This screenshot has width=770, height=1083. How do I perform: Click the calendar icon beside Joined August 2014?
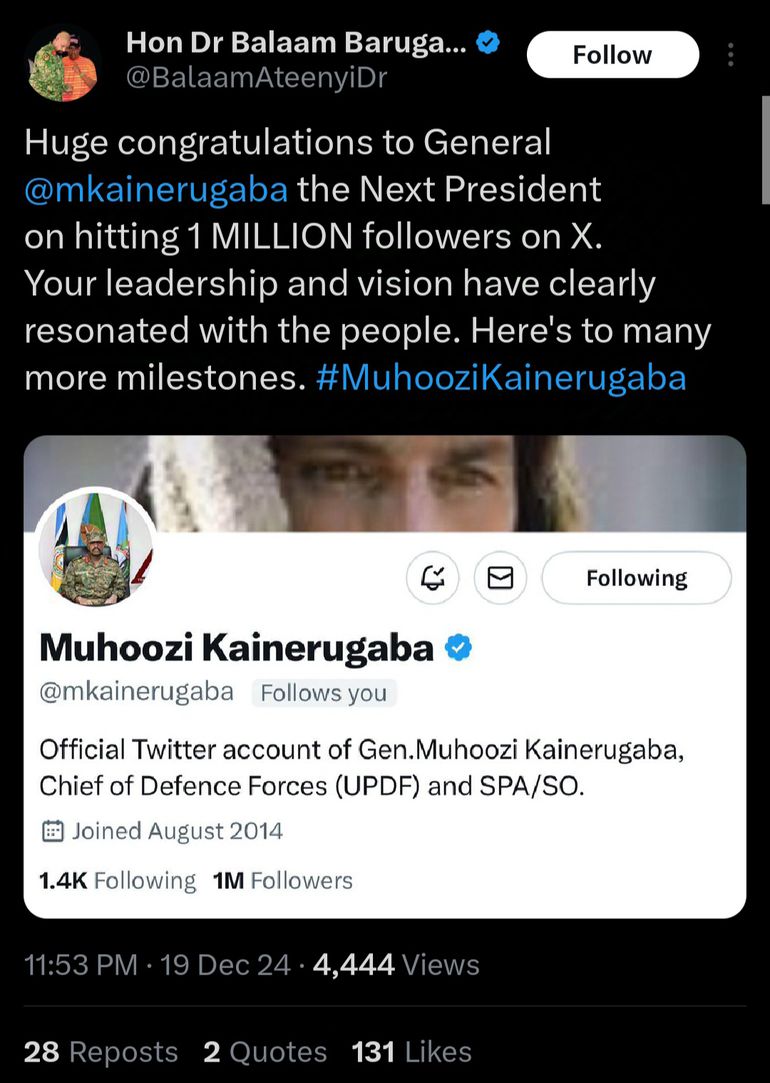52,831
